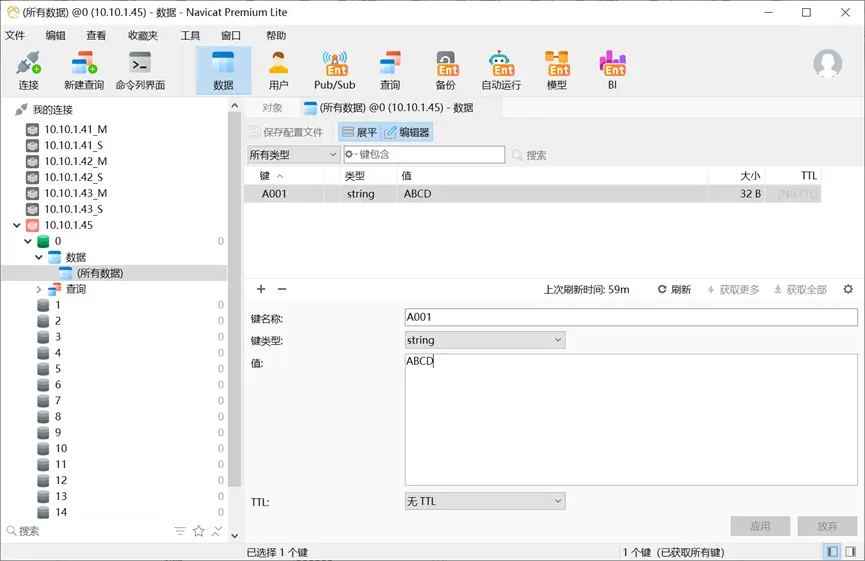
Task: Click the 键名称 A001 input field
Action: [x=631, y=317]
